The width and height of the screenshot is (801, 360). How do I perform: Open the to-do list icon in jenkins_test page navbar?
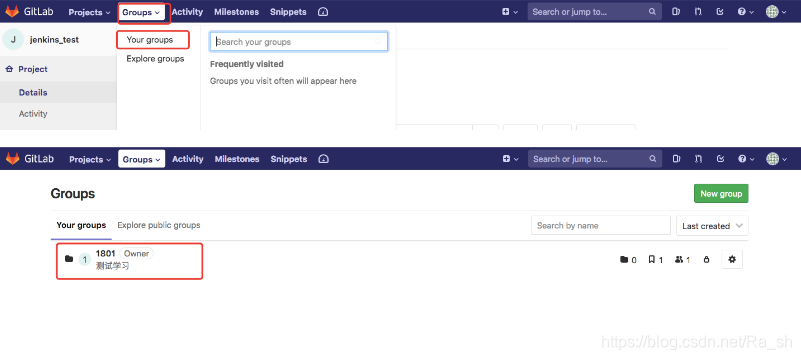[x=720, y=12]
